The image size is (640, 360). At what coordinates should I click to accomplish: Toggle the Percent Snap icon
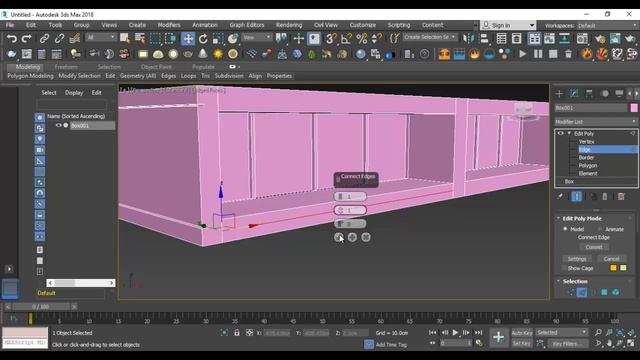[362, 39]
